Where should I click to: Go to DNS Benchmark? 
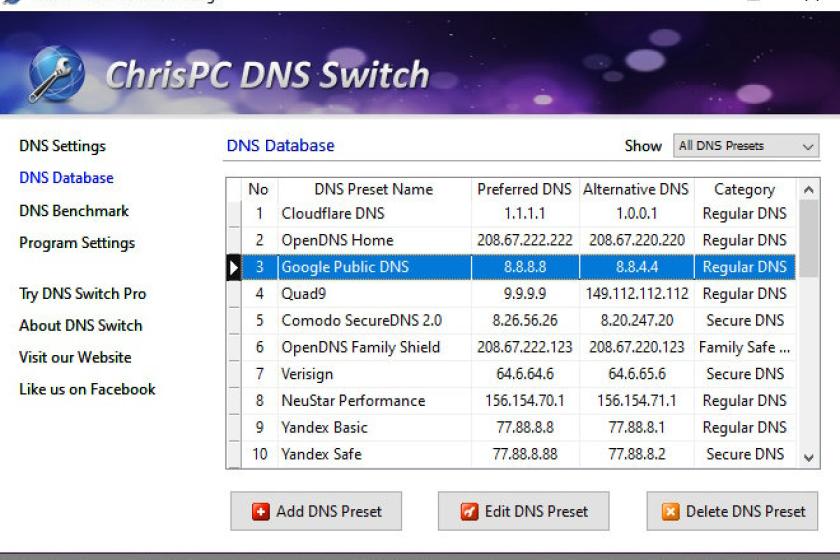coord(74,211)
